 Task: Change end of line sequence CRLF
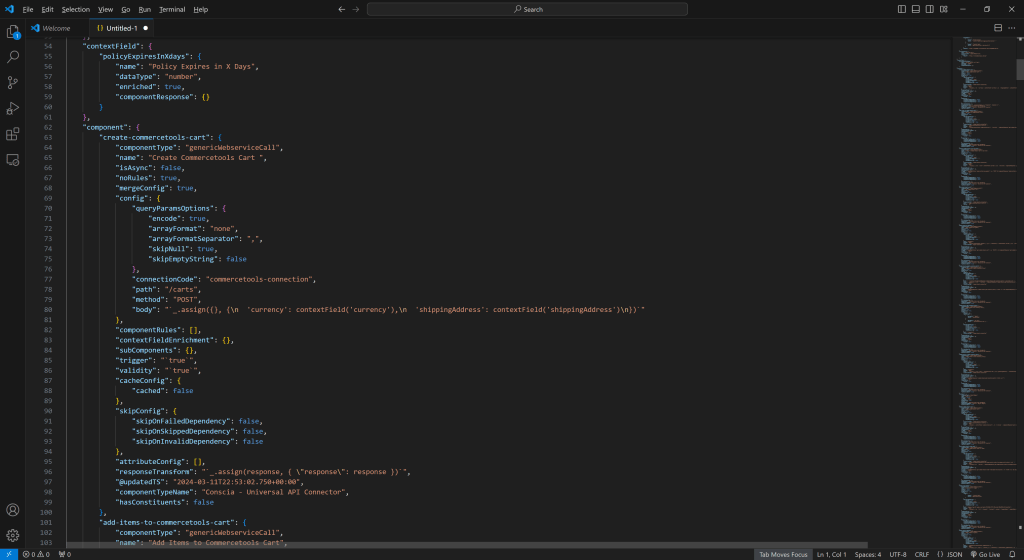(x=921, y=554)
